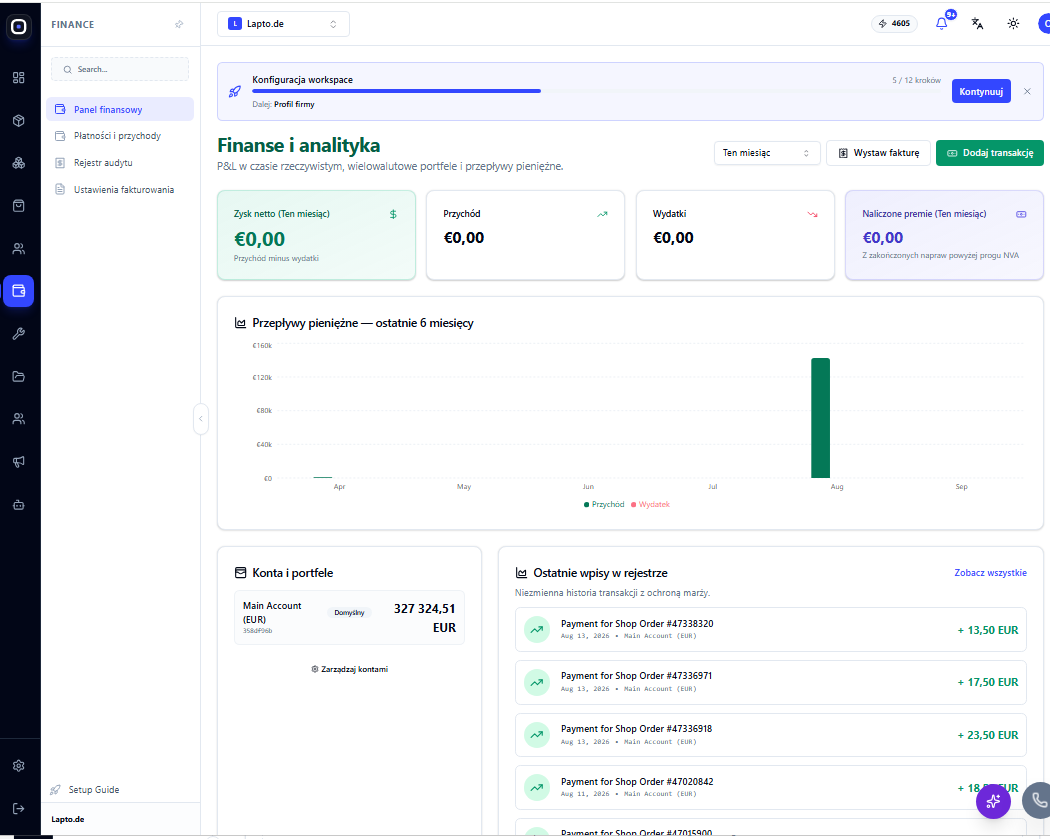Click the Wystaw fakturę button
1050x839 pixels.
click(878, 153)
